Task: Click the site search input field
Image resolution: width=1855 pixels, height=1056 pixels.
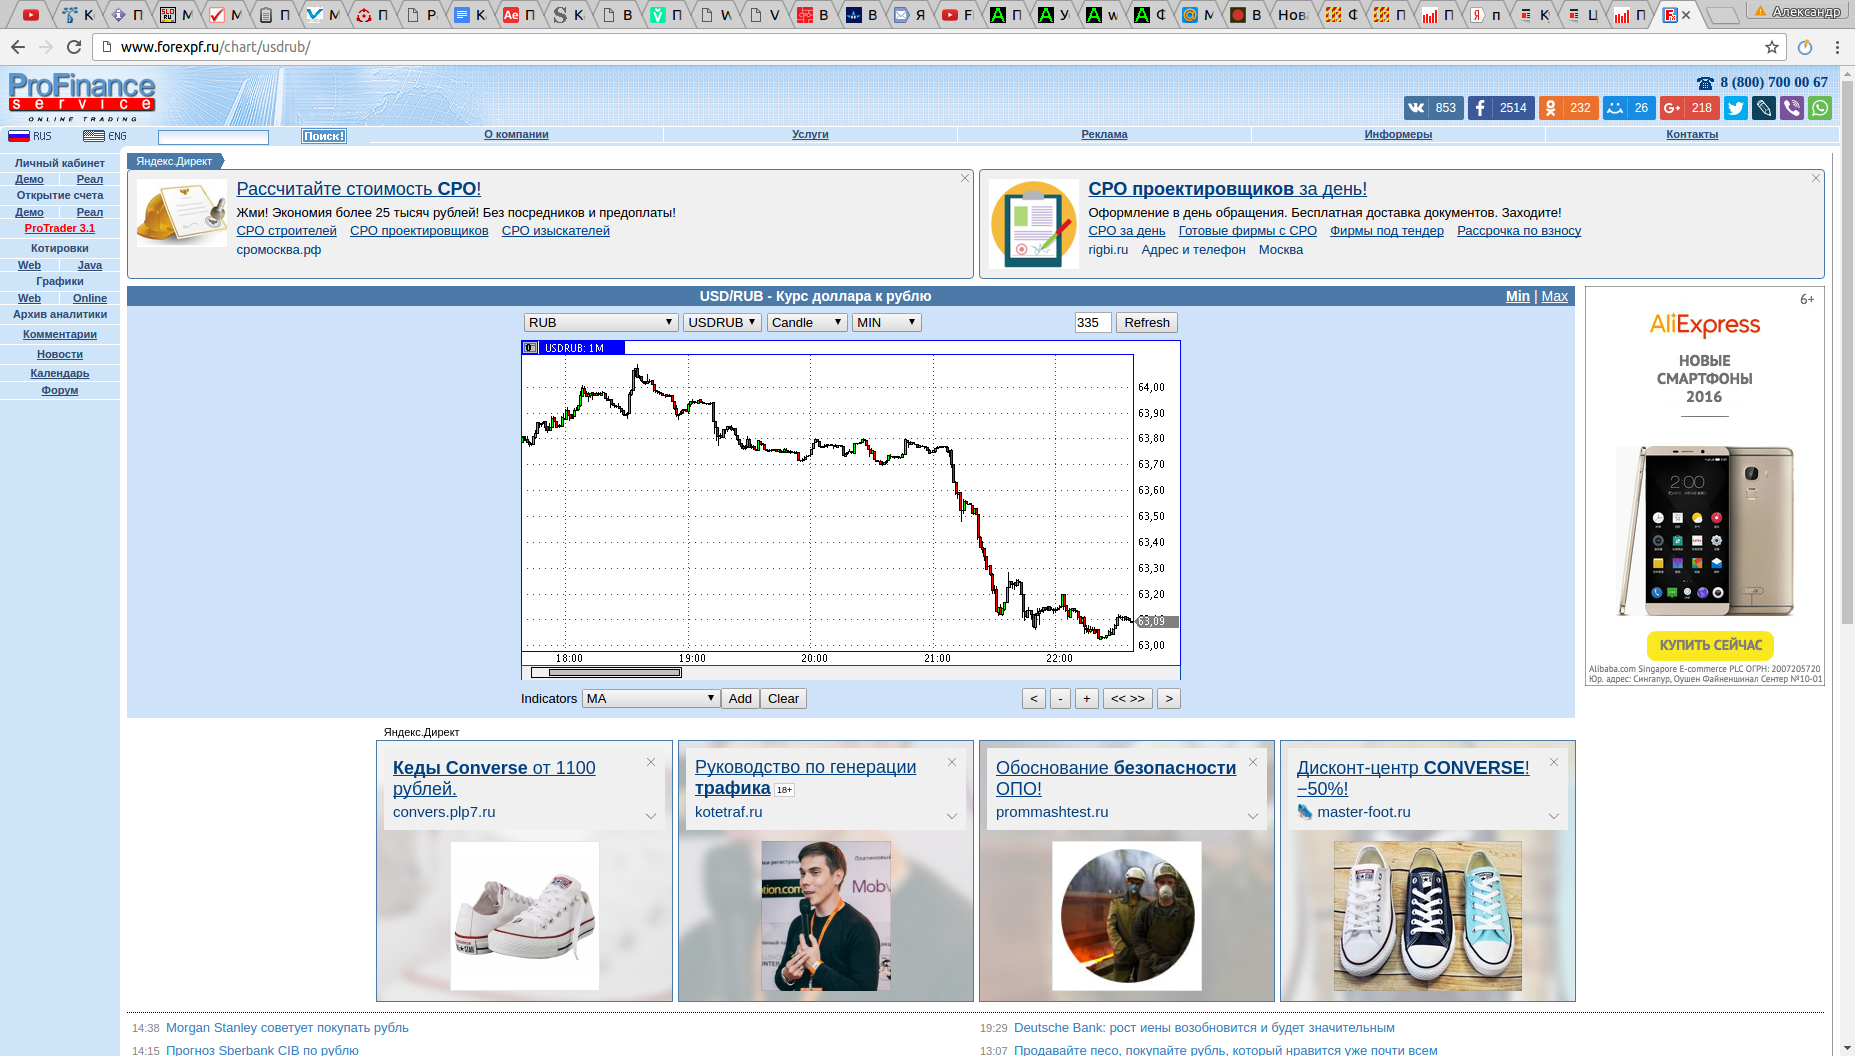Action: click(x=213, y=137)
